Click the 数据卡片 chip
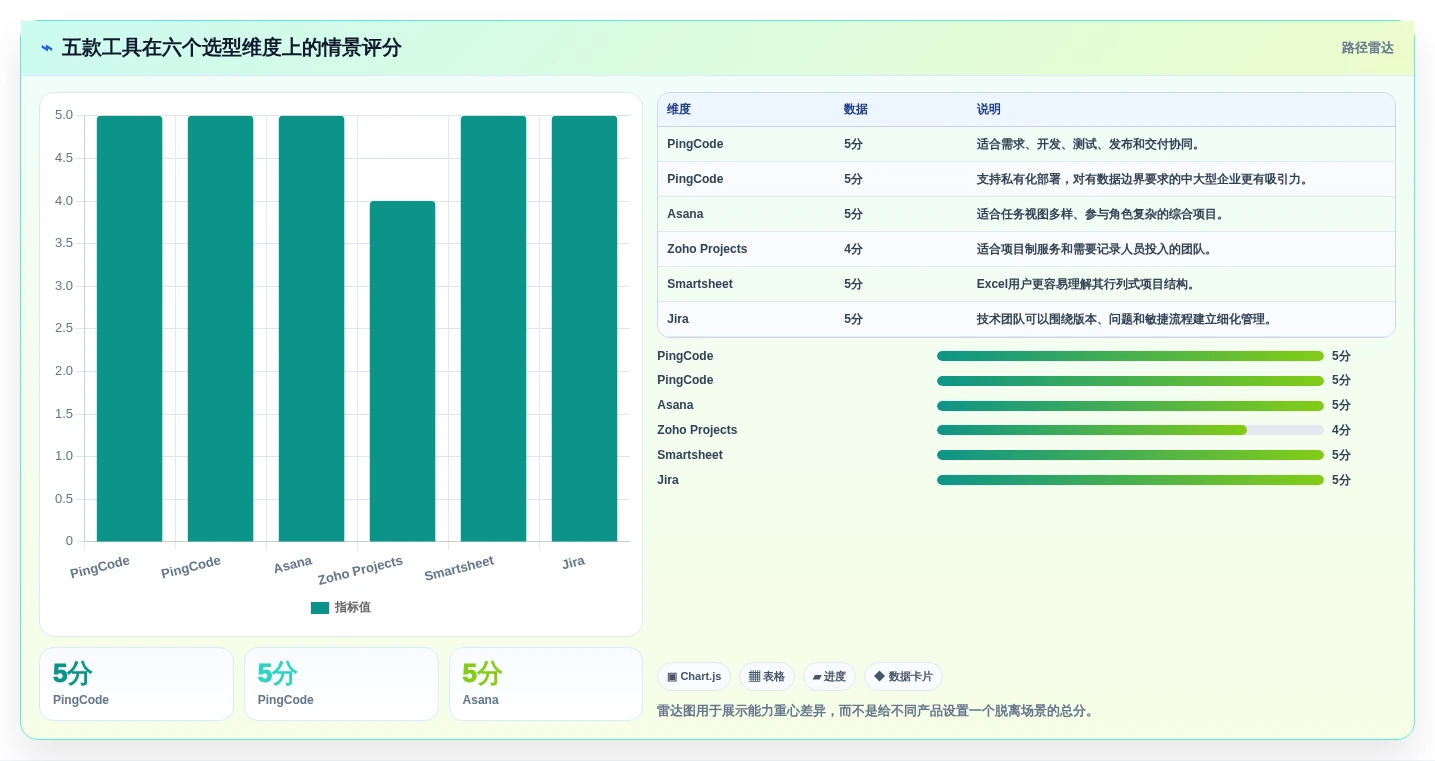This screenshot has height=761, width=1435. pyautogui.click(x=903, y=677)
